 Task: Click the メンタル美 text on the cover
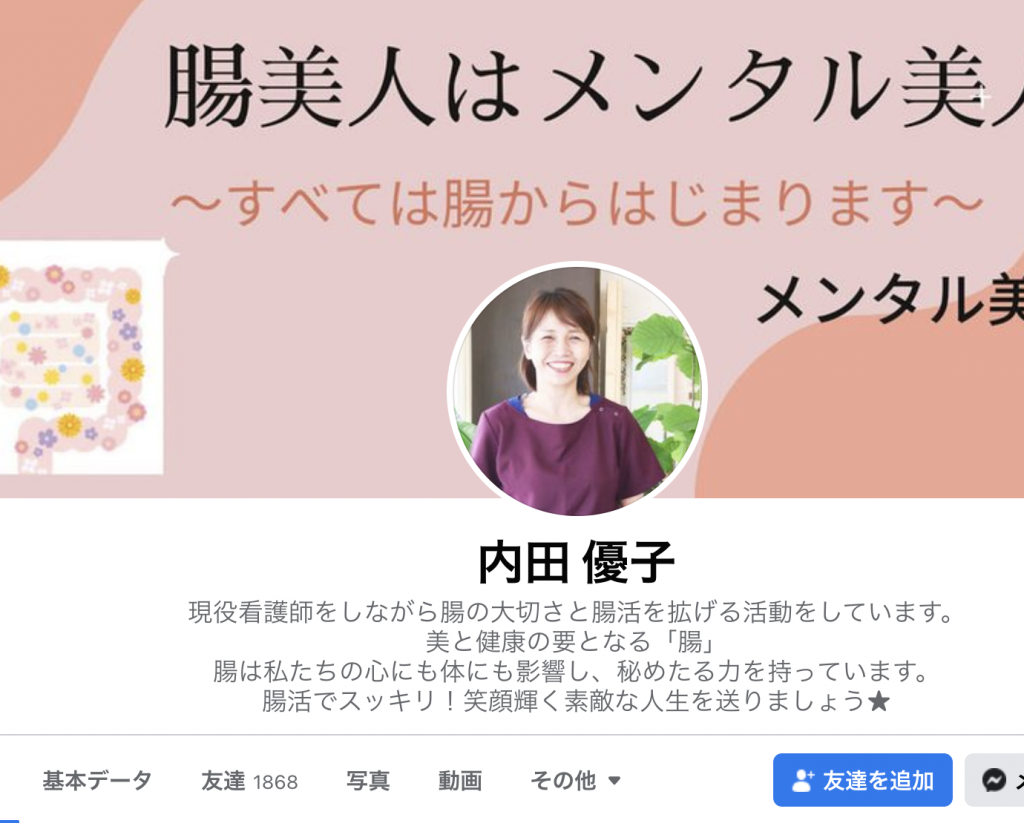click(x=889, y=301)
